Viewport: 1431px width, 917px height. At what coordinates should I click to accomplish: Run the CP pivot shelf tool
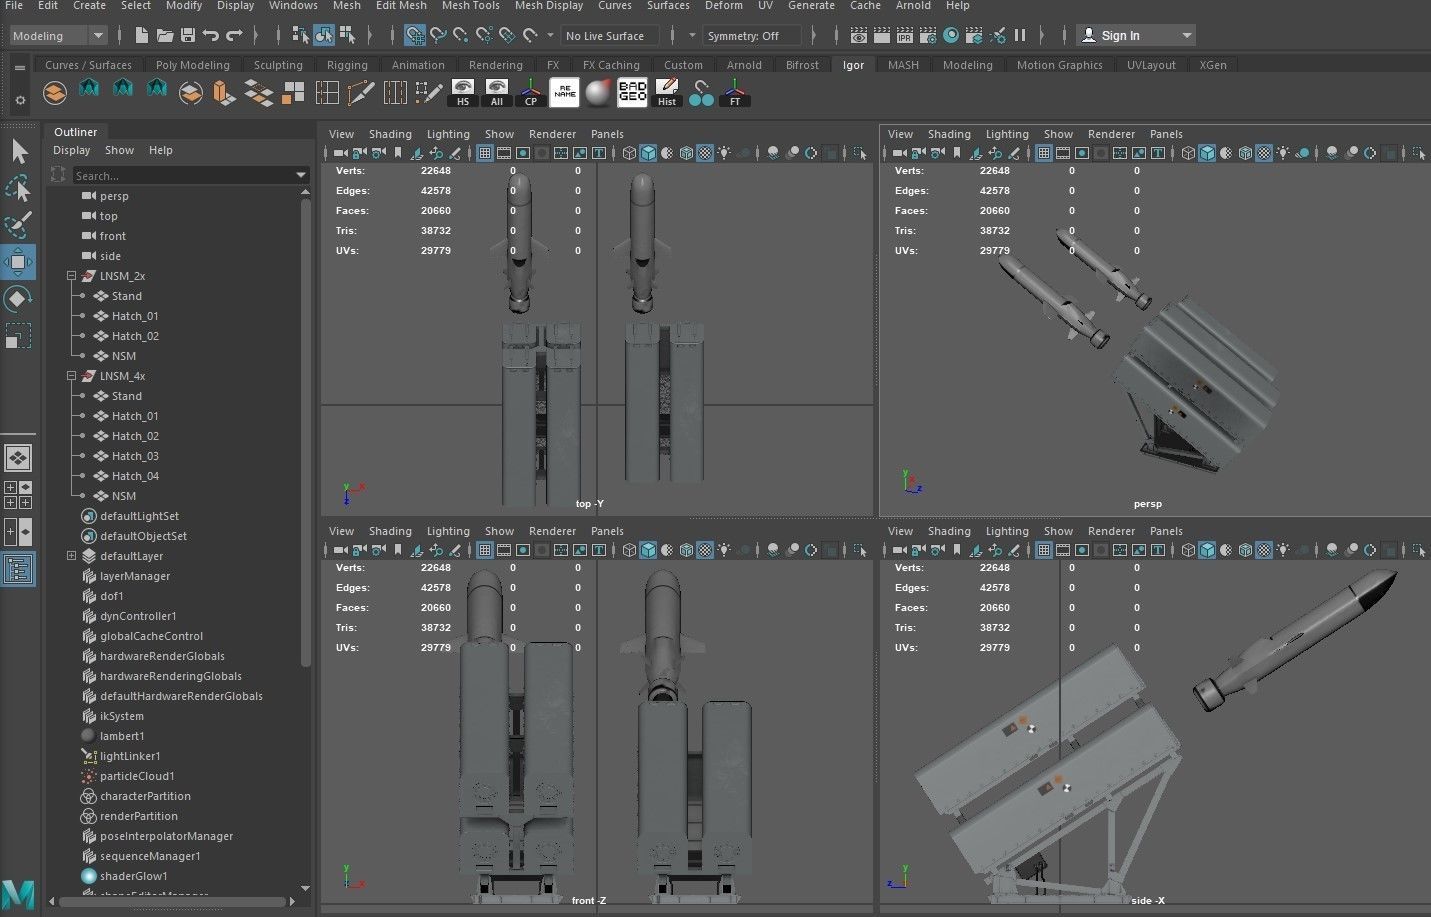point(531,93)
